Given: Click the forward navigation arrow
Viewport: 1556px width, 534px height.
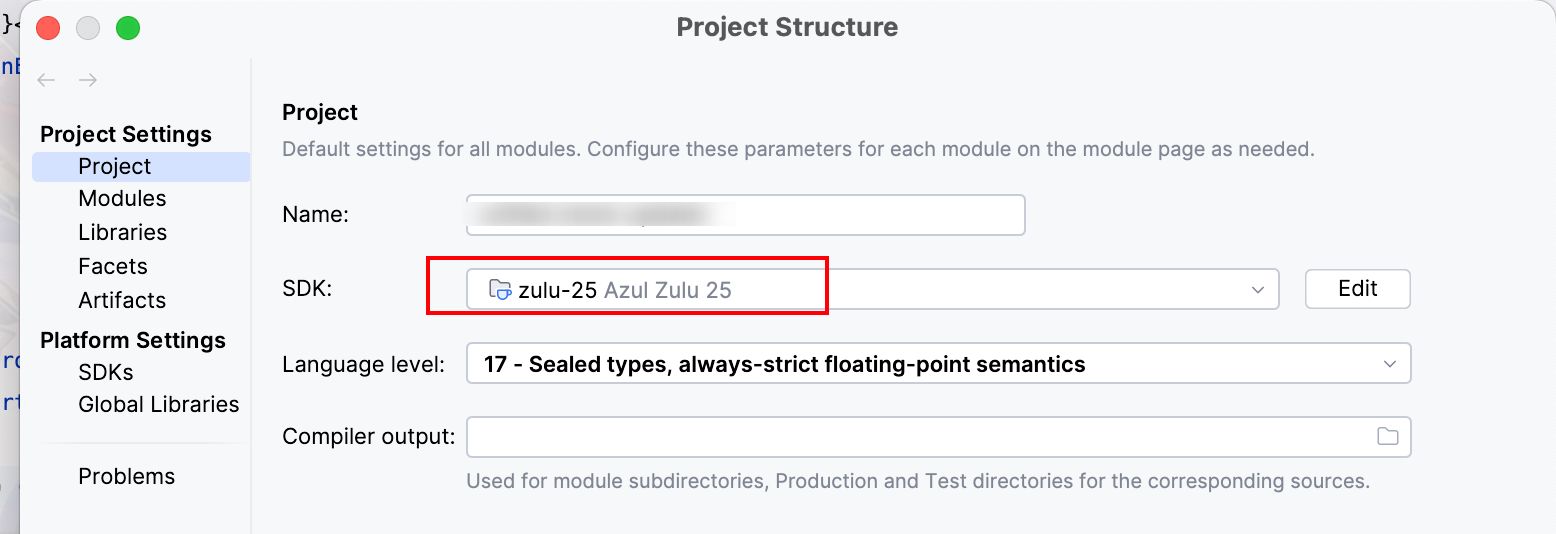Looking at the screenshot, I should click(88, 80).
